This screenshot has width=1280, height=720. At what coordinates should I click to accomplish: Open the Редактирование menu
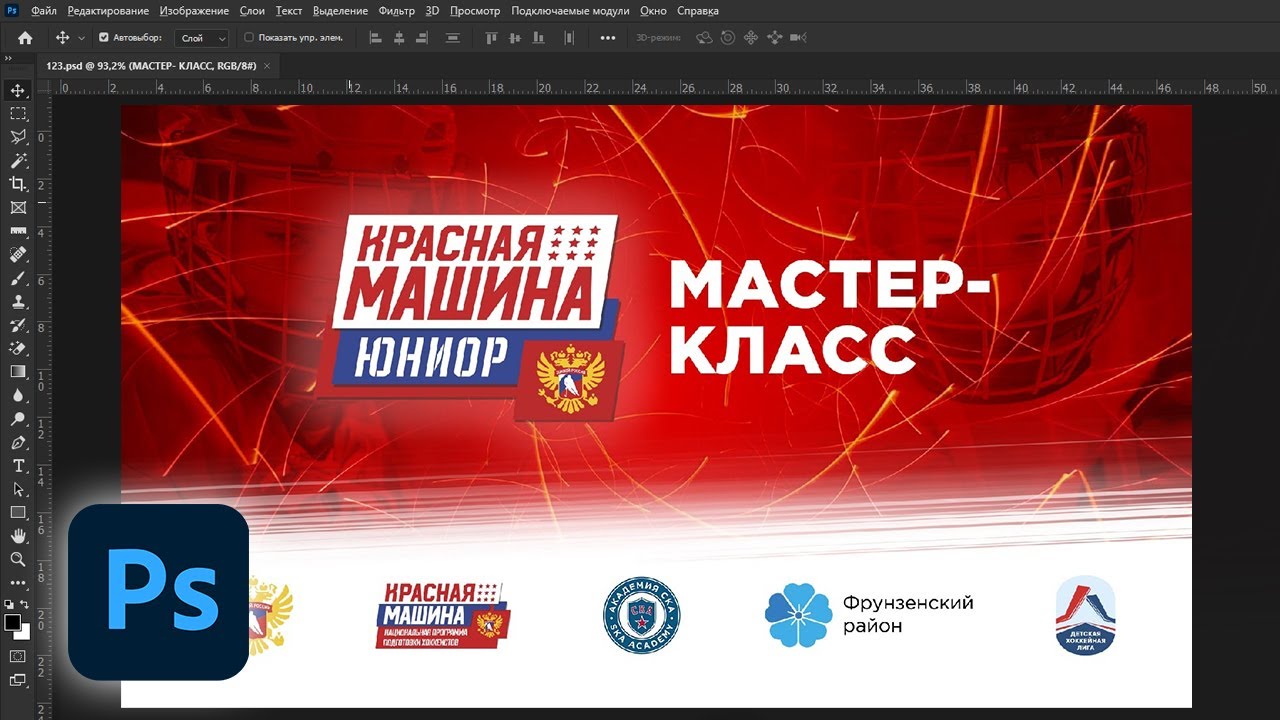108,11
